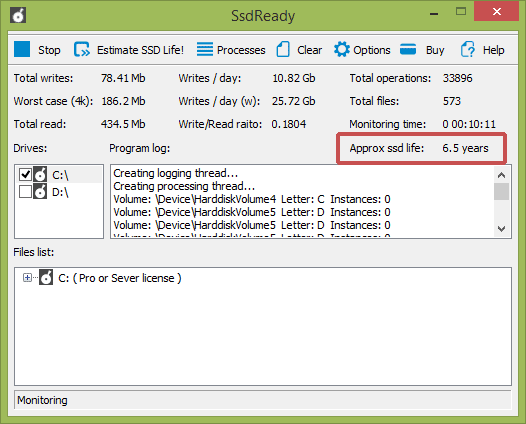Click the blue Stop square icon

[22, 49]
